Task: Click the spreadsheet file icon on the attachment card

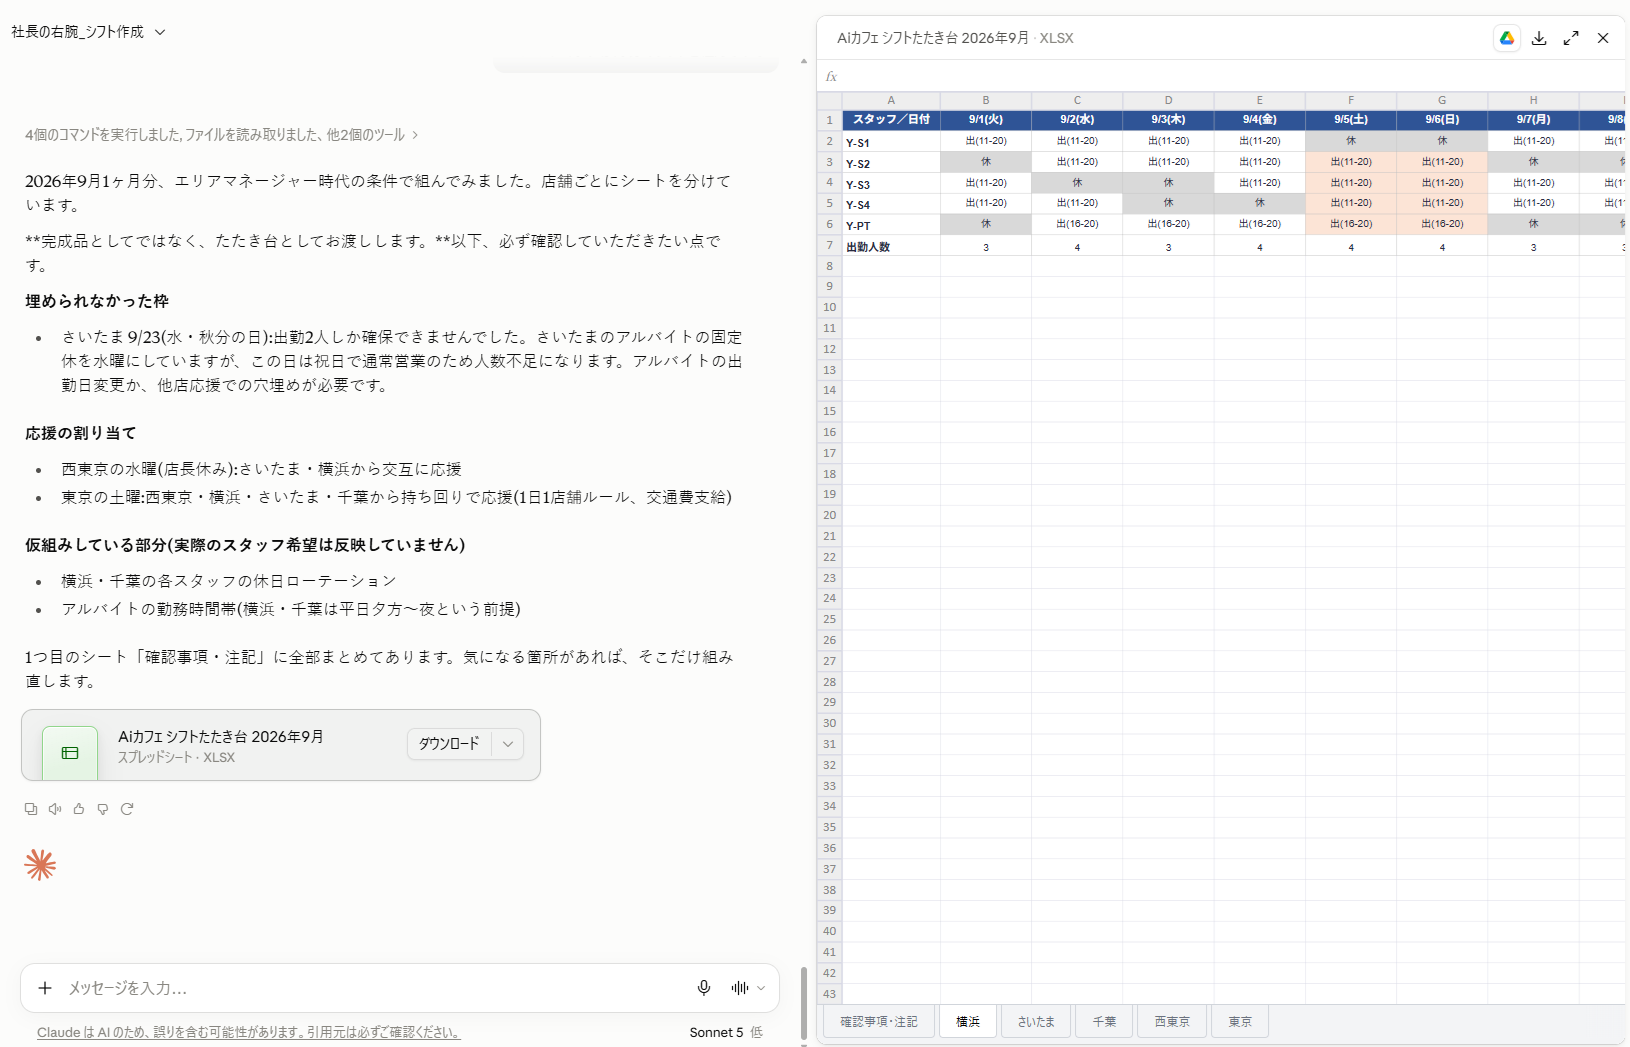Action: 70,753
